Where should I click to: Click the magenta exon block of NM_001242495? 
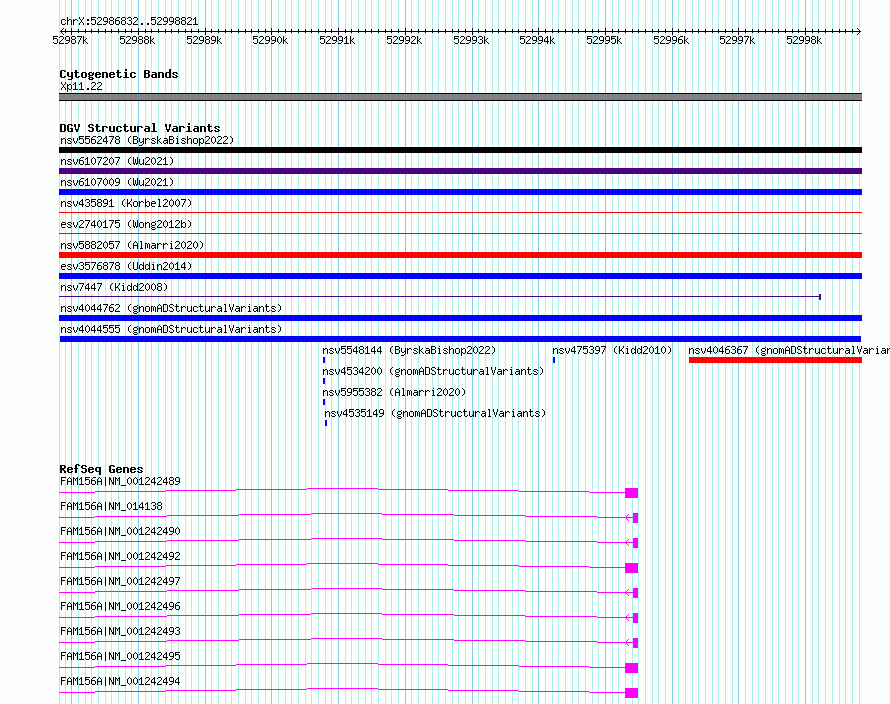(x=632, y=668)
